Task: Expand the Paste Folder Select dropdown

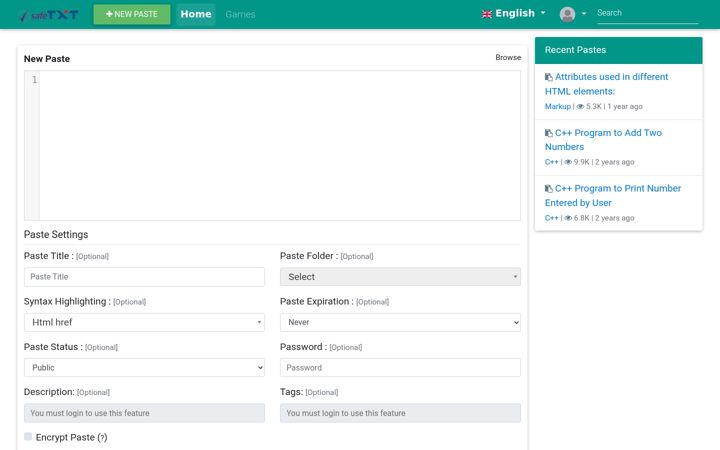Action: [400, 277]
